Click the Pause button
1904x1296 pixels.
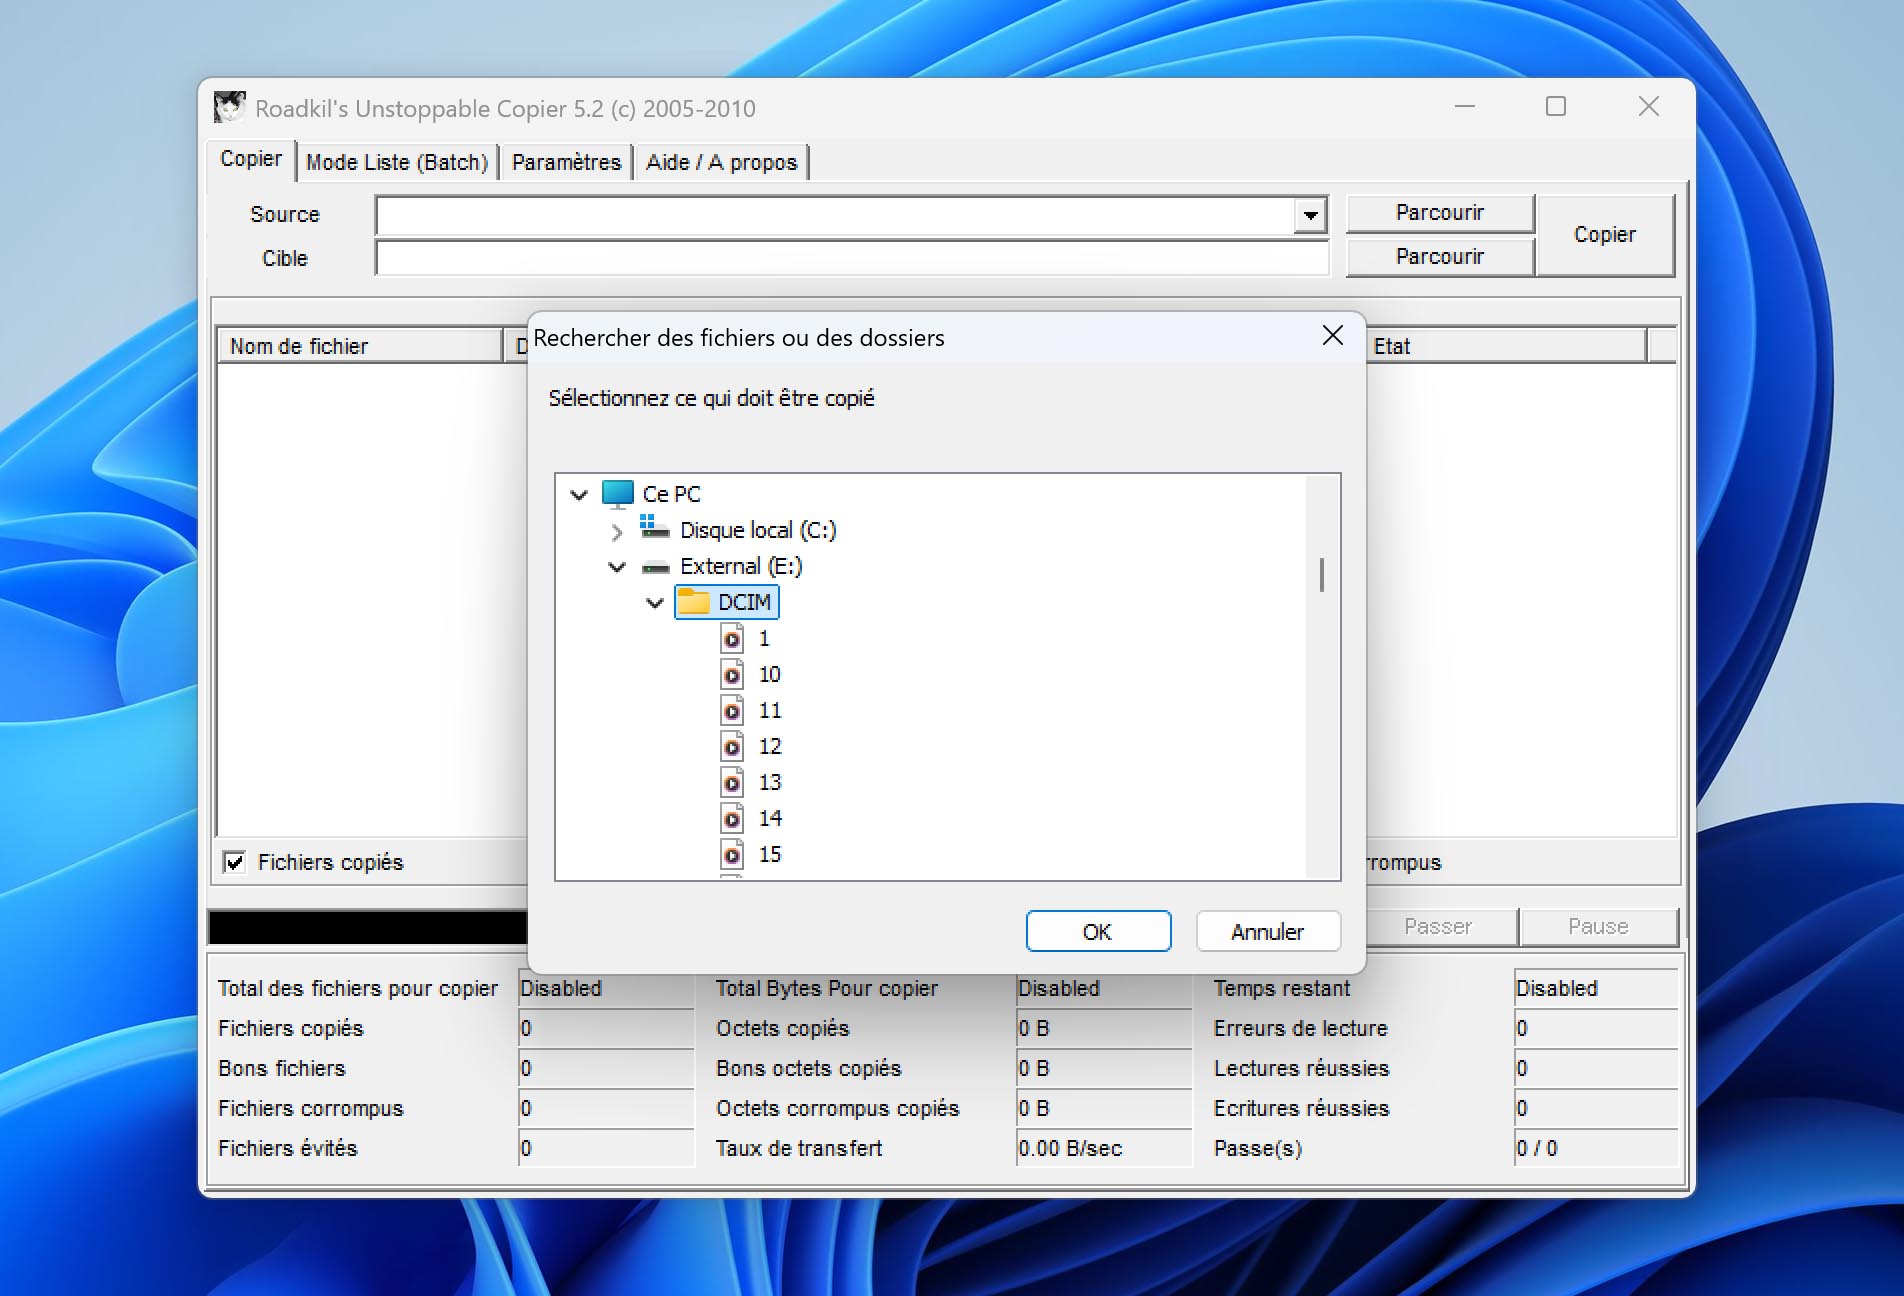point(1598,927)
